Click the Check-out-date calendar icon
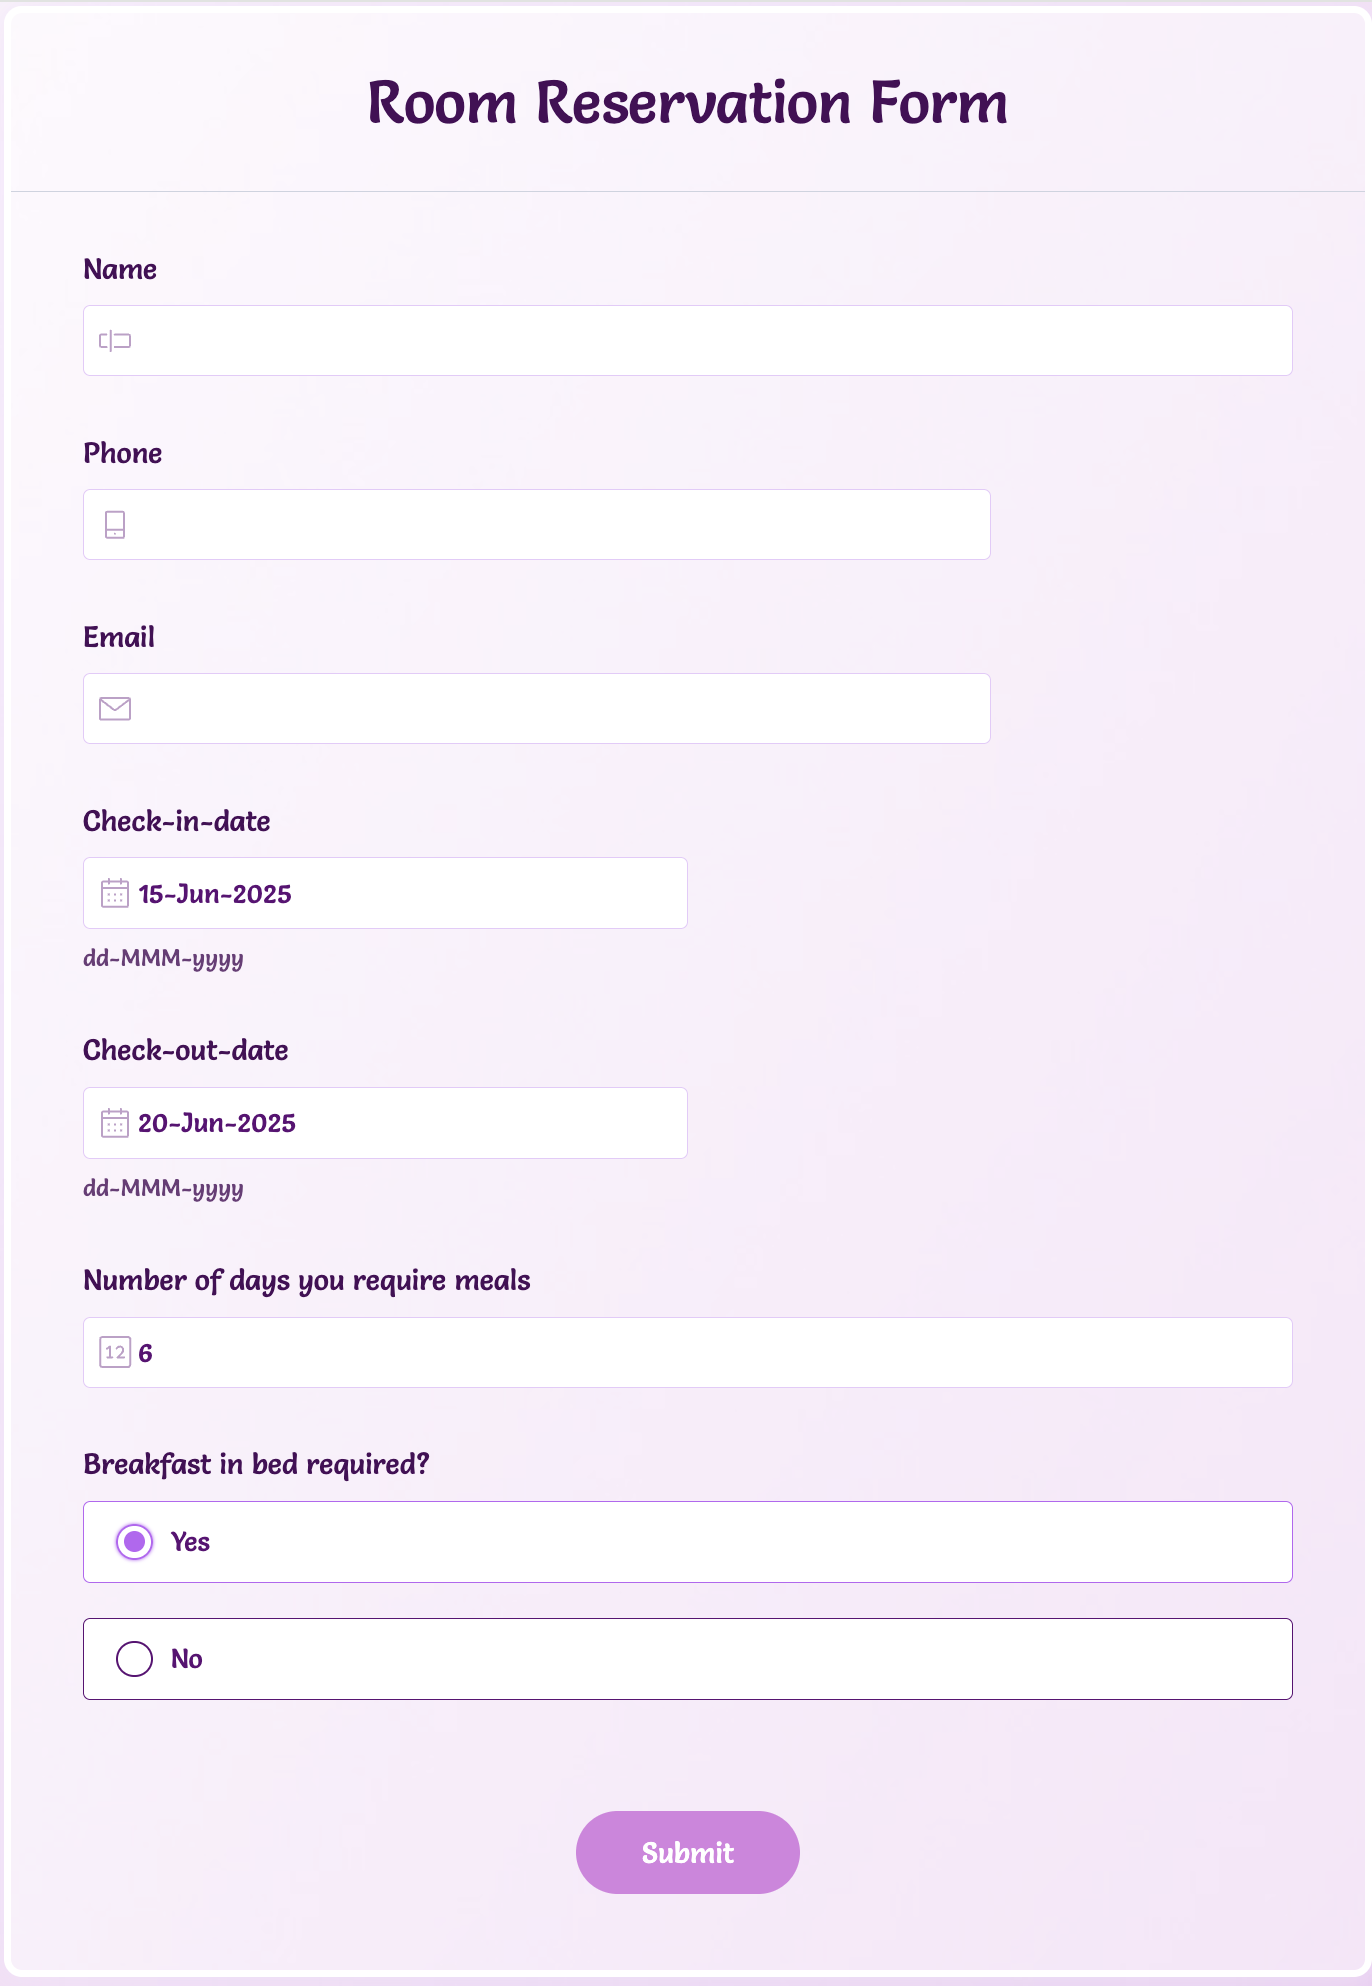 pyautogui.click(x=115, y=1123)
